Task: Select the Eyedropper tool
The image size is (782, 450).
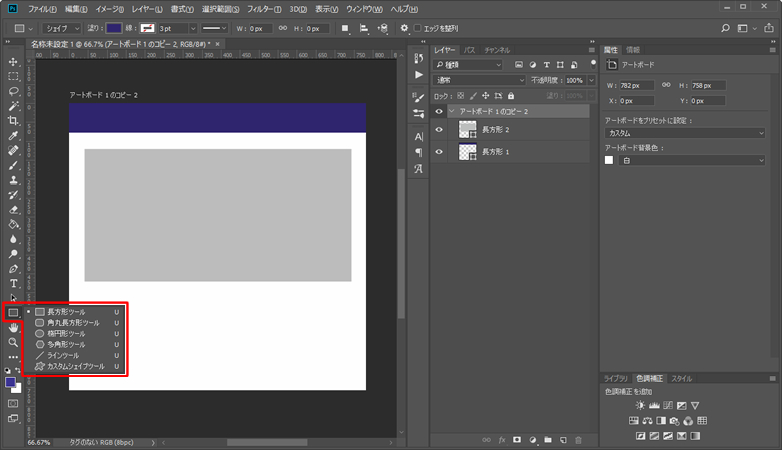Action: (x=13, y=136)
